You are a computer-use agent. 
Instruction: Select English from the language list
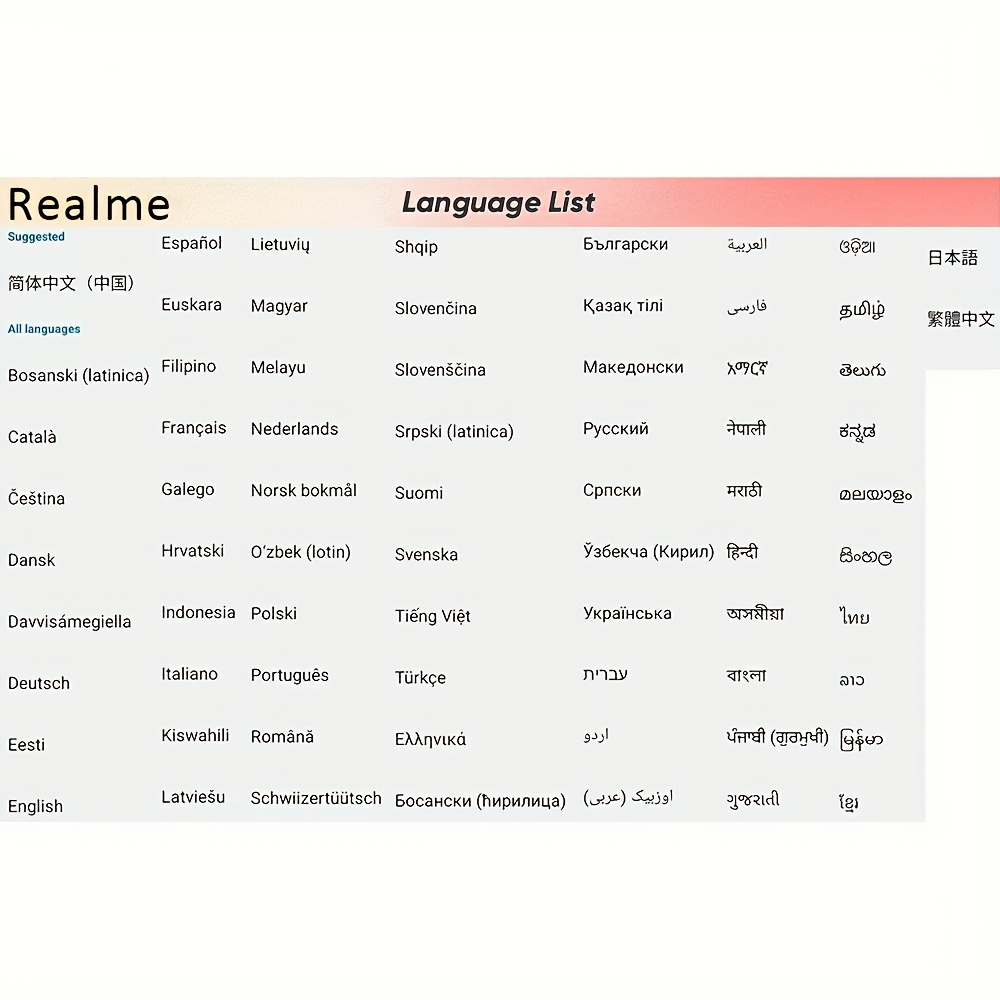(35, 806)
